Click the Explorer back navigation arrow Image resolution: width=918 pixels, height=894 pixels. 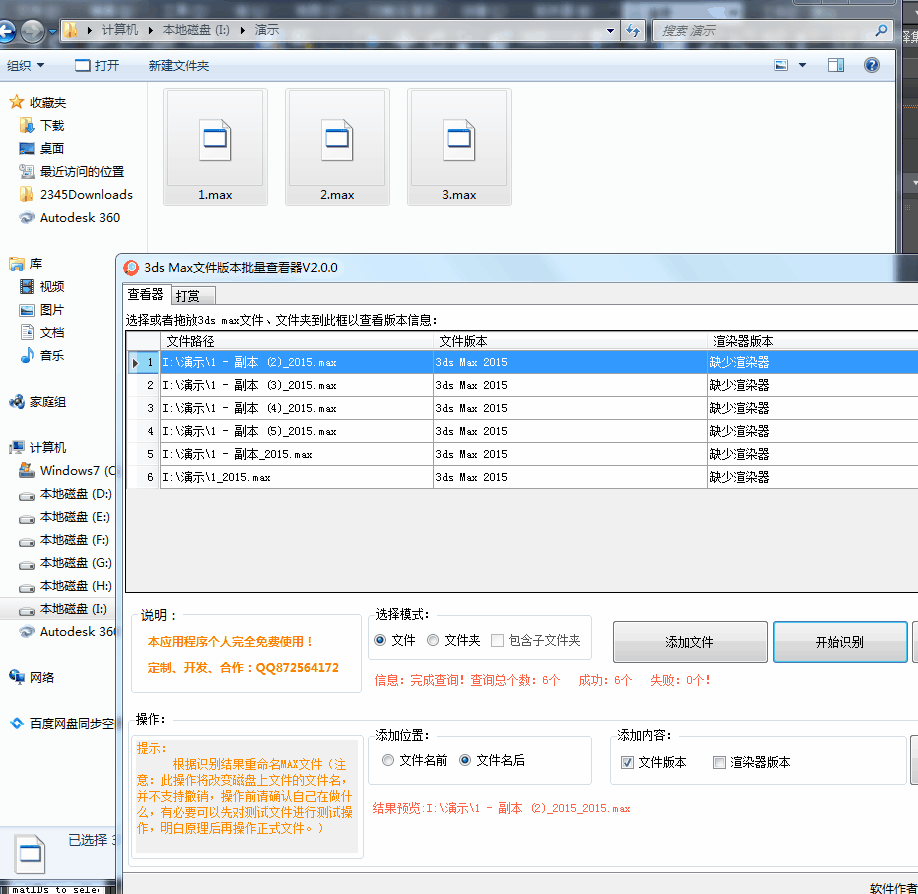8,31
